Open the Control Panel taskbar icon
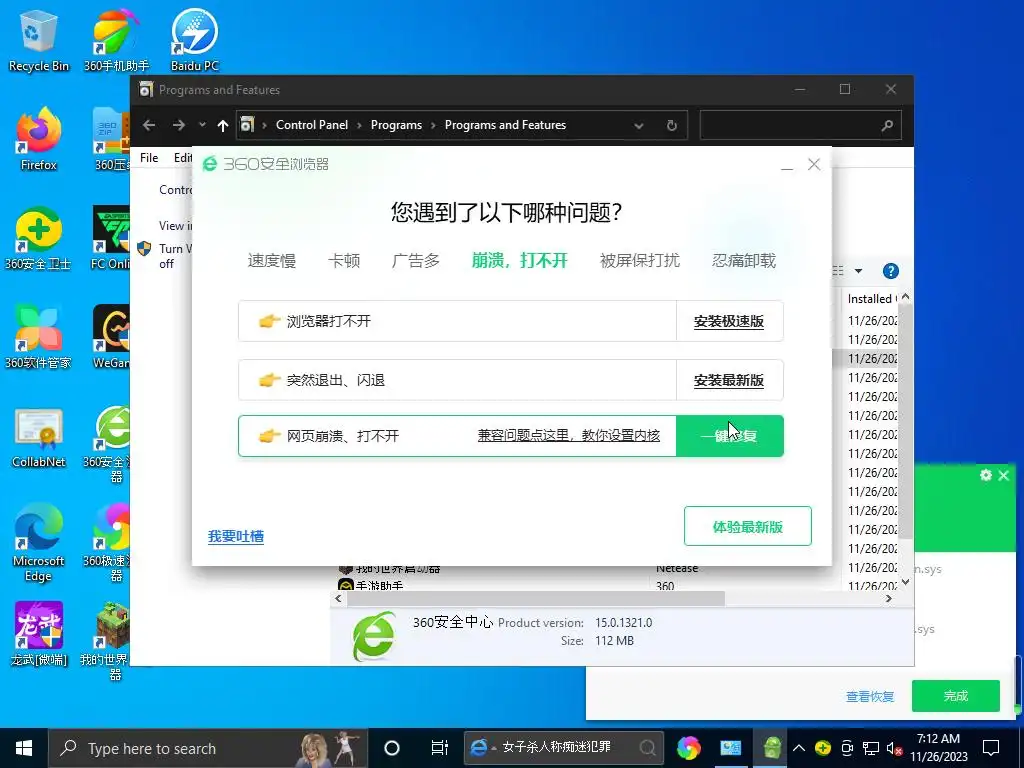Screen dimensions: 1024x768 pyautogui.click(x=730, y=748)
